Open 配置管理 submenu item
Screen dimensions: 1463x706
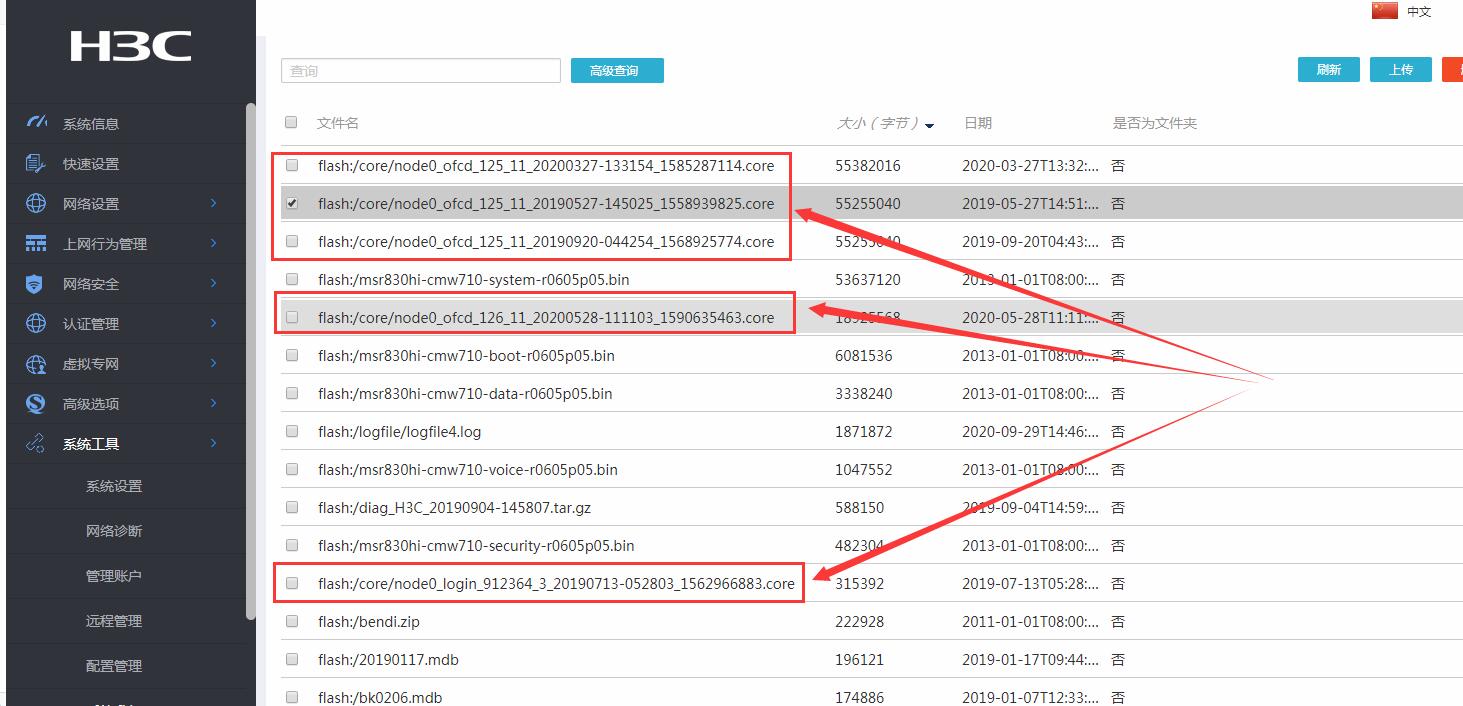114,666
